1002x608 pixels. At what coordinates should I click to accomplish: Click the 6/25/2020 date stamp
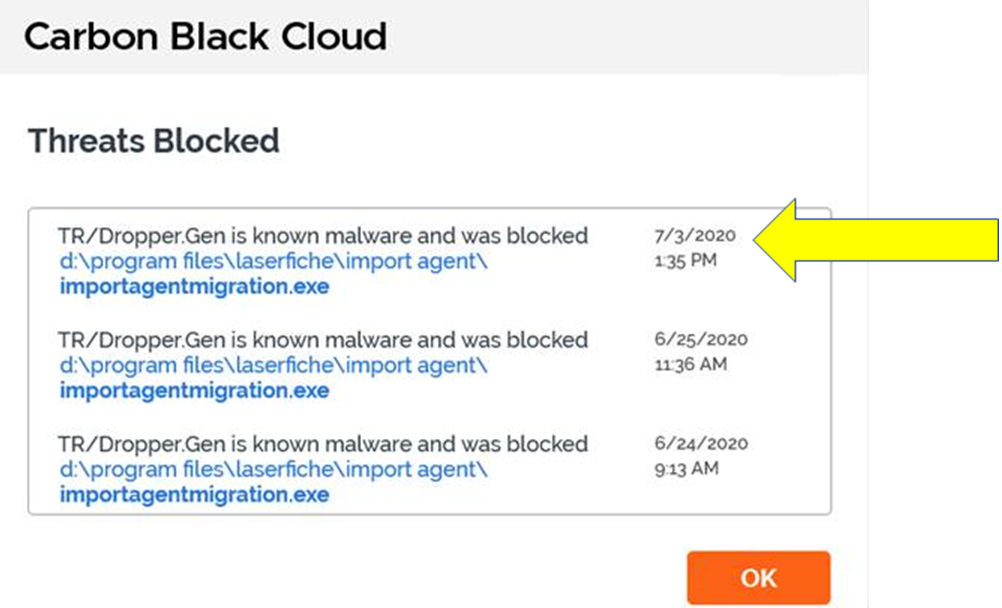(700, 340)
